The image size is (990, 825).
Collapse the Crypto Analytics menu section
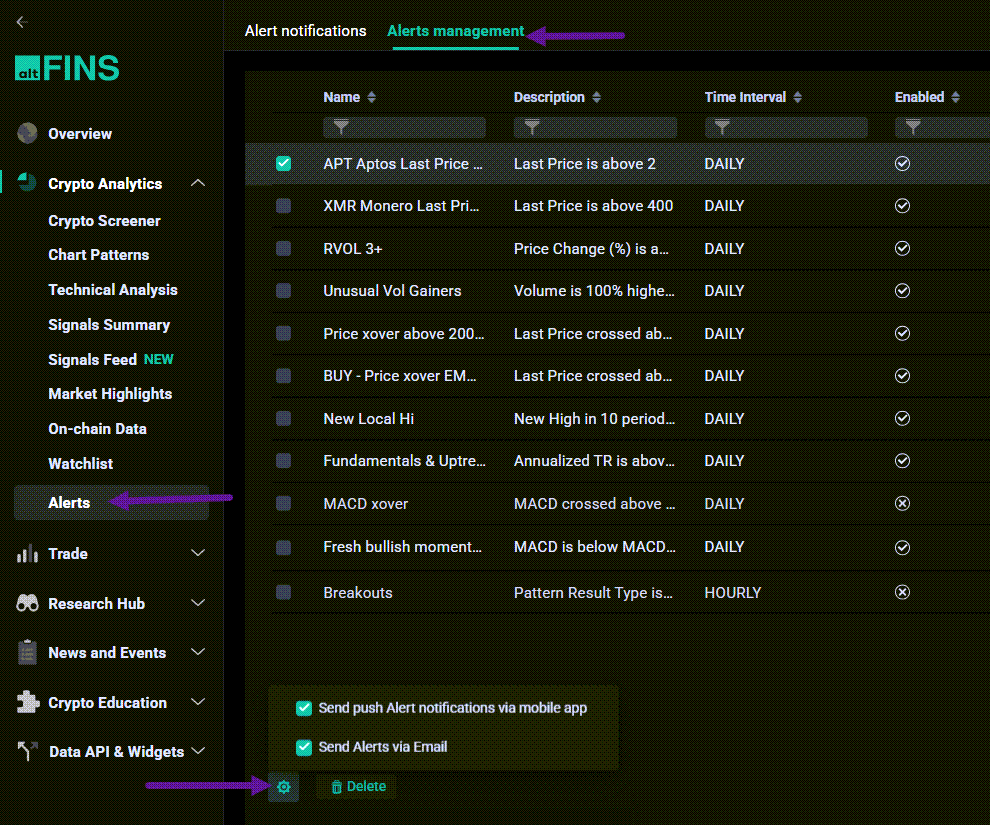pyautogui.click(x=198, y=183)
